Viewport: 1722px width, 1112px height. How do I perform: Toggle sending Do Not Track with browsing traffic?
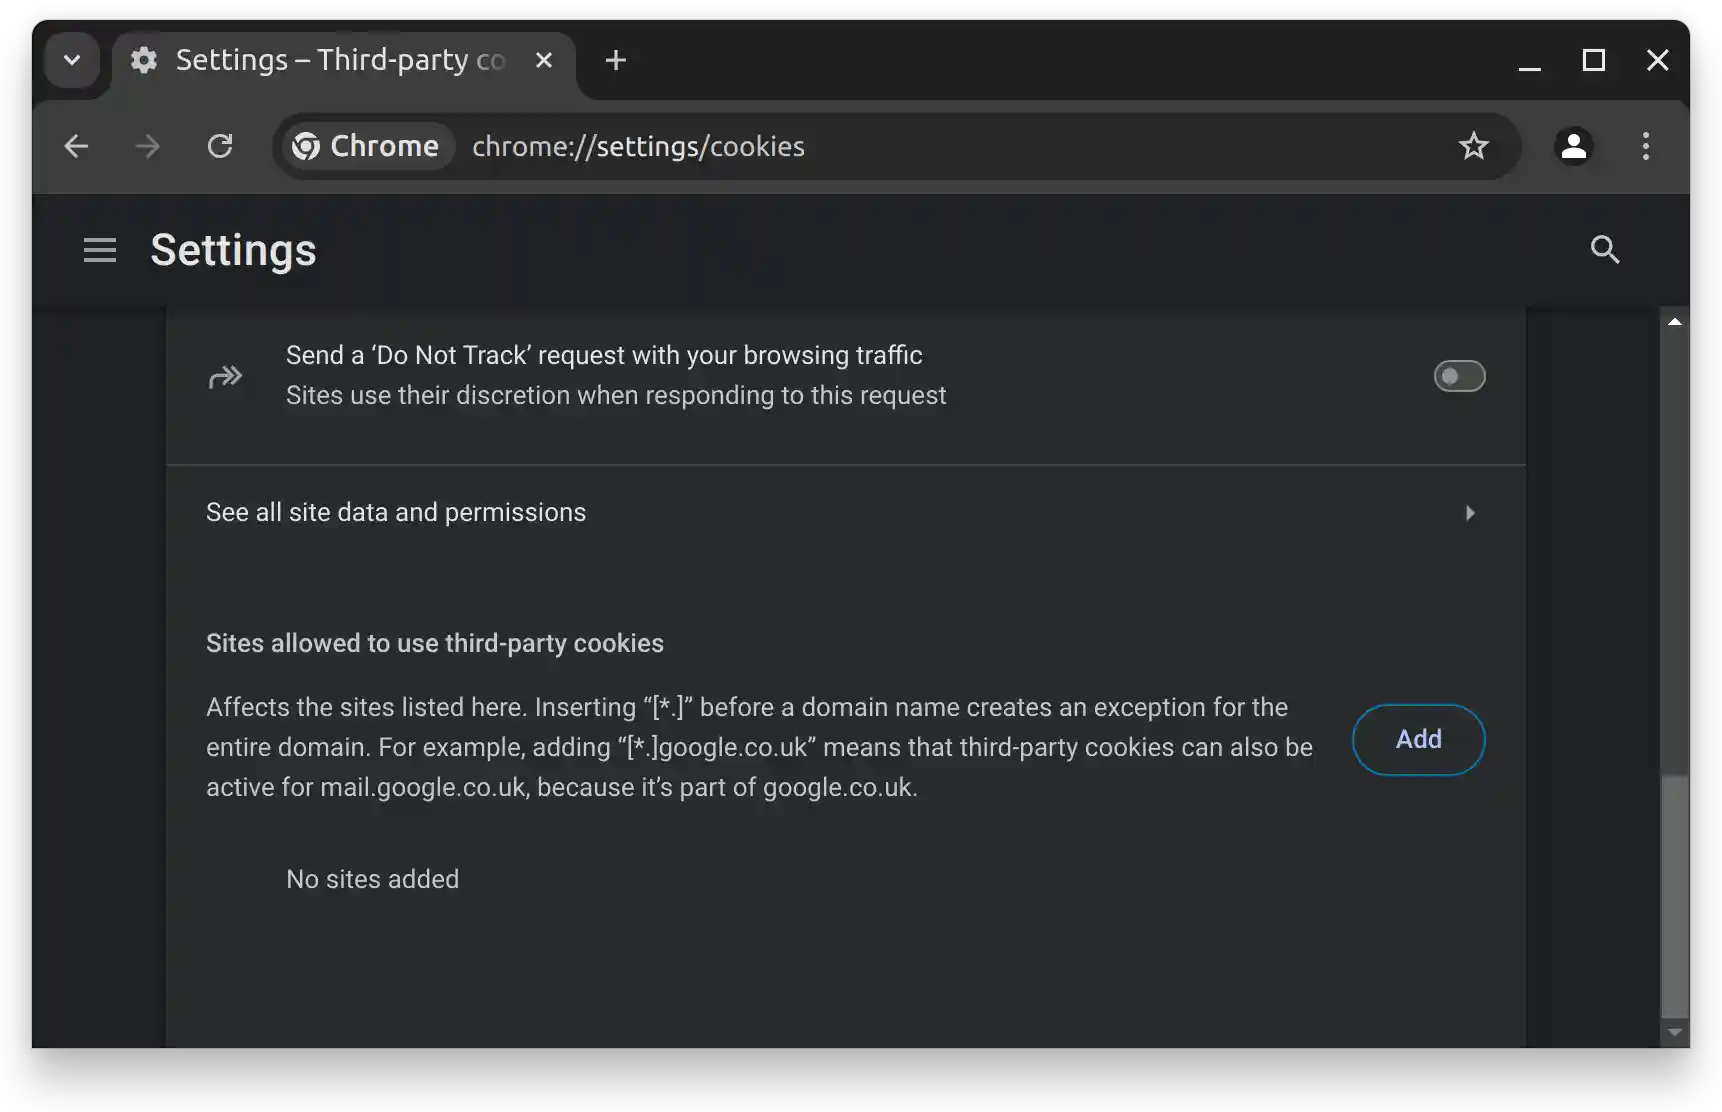point(1458,376)
